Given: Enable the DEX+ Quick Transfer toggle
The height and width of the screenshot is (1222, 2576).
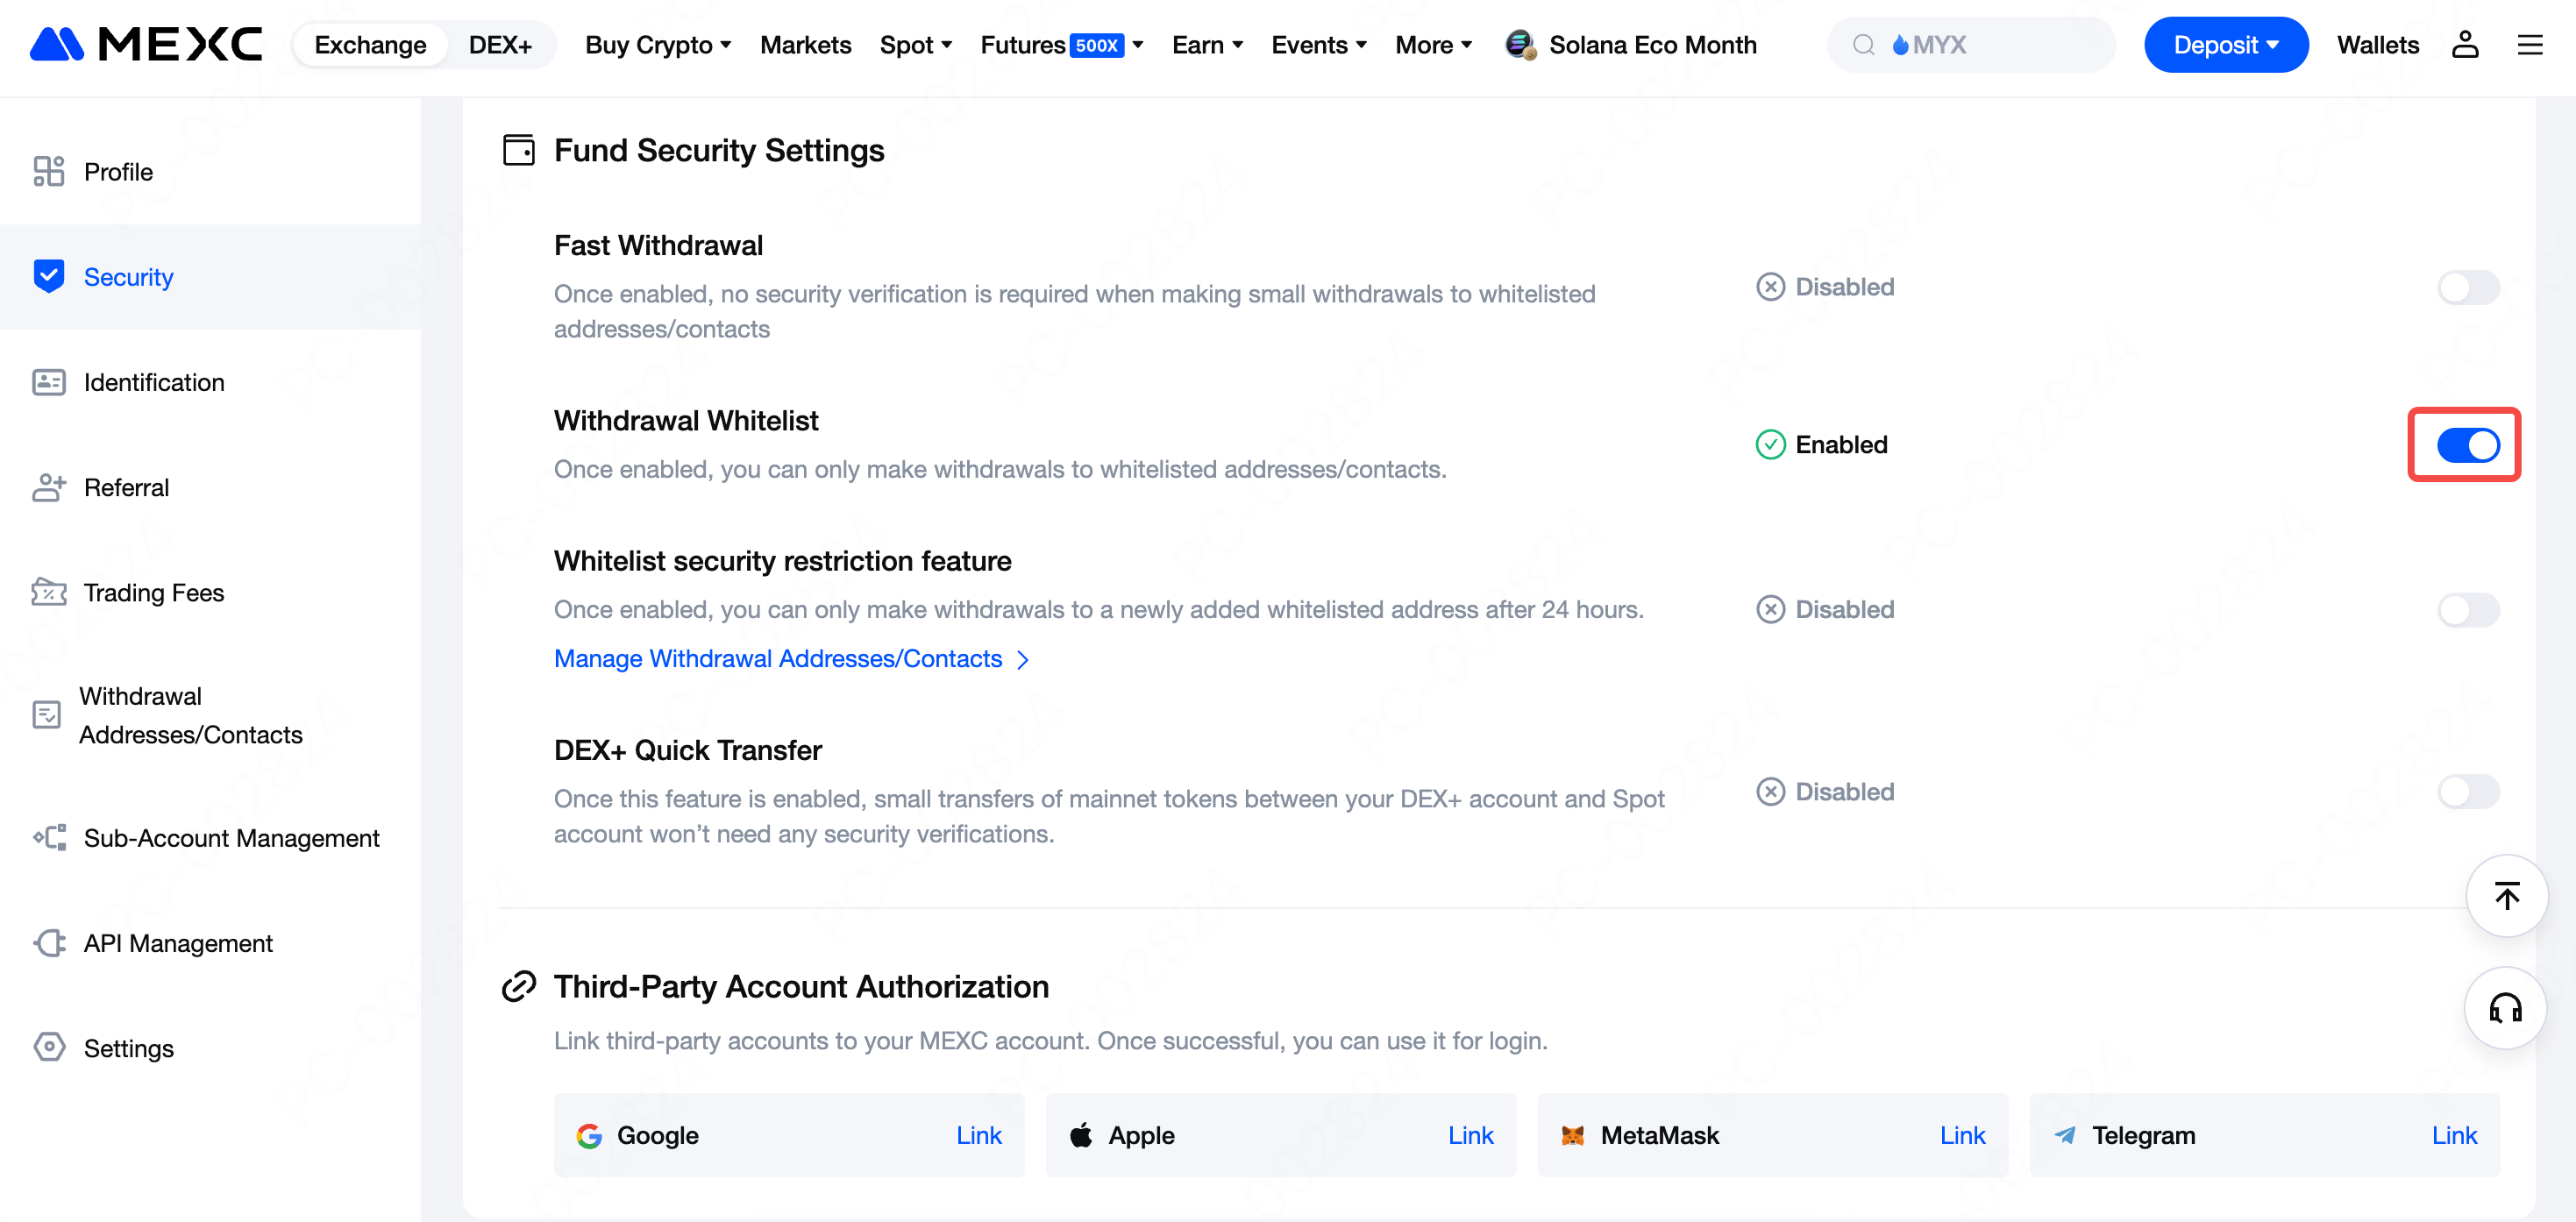Looking at the screenshot, I should click(2467, 792).
